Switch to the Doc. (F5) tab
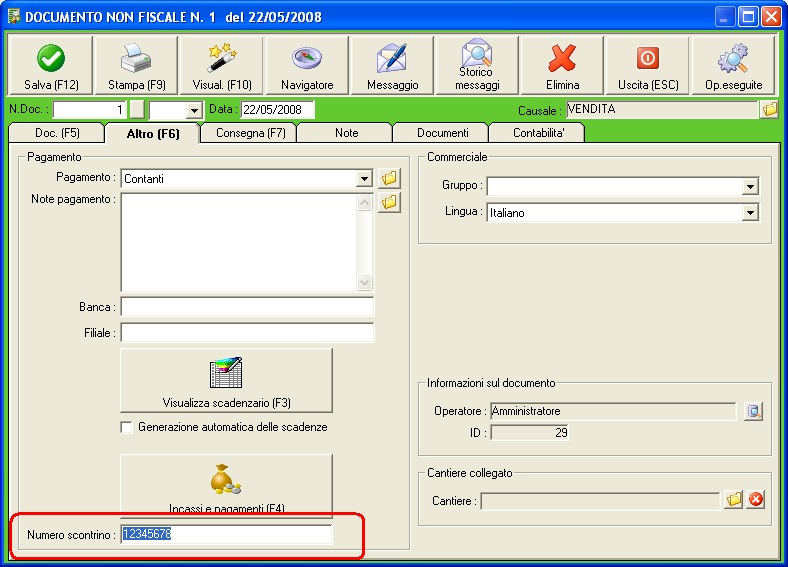 (57, 133)
